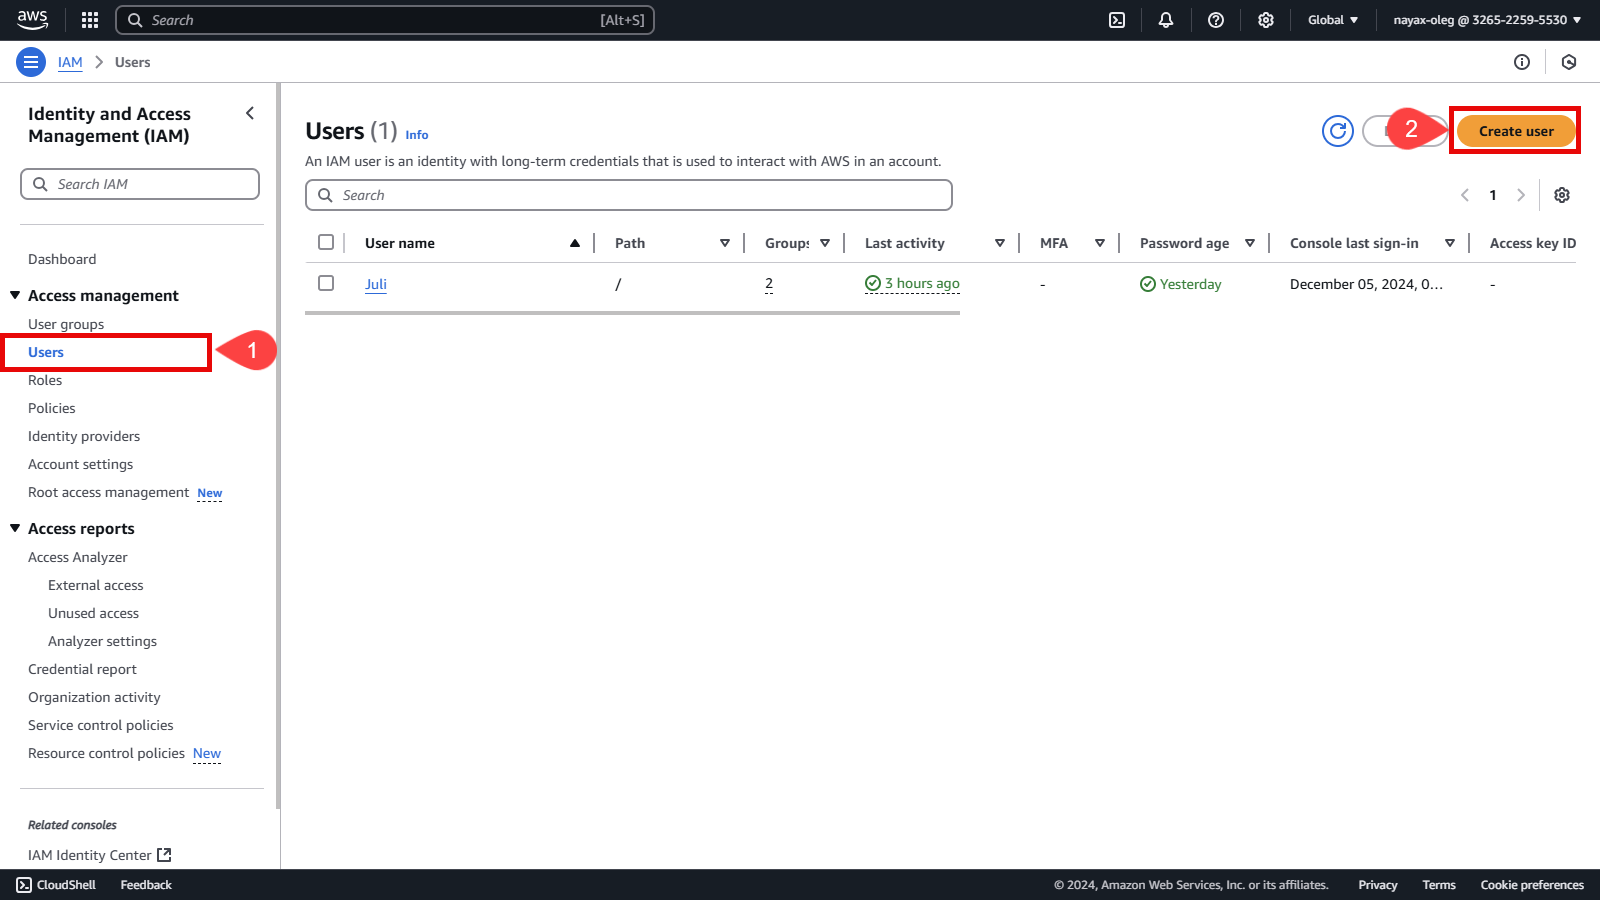Sort the Password age column
1600x900 pixels.
pyautogui.click(x=1250, y=243)
